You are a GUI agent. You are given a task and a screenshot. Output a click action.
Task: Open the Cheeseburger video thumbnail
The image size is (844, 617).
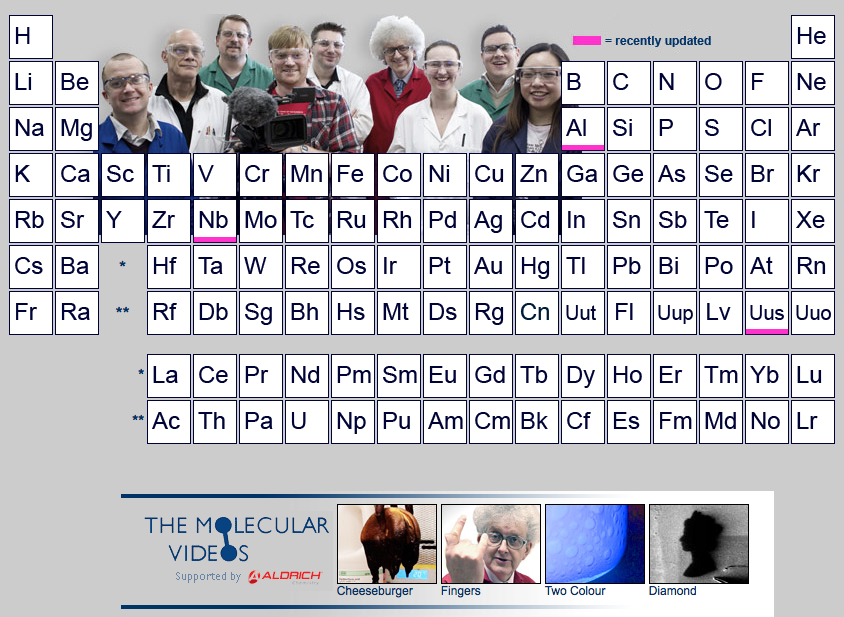tap(387, 544)
